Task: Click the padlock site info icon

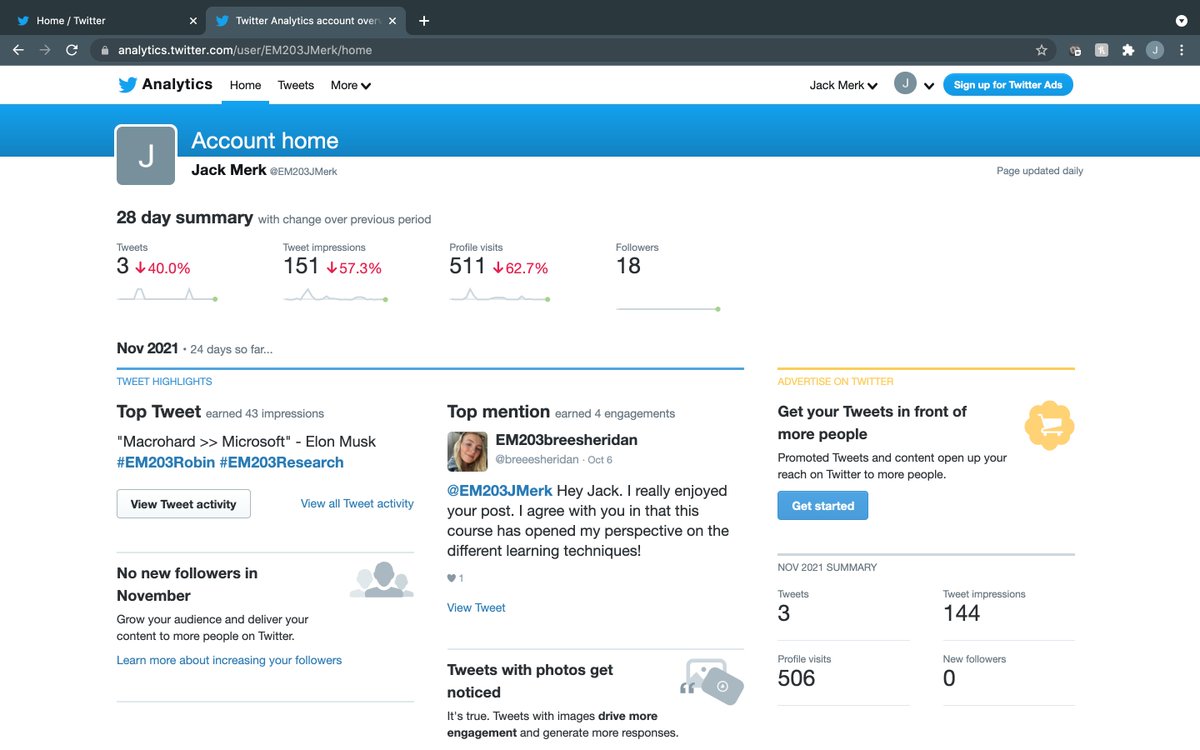Action: (x=105, y=50)
